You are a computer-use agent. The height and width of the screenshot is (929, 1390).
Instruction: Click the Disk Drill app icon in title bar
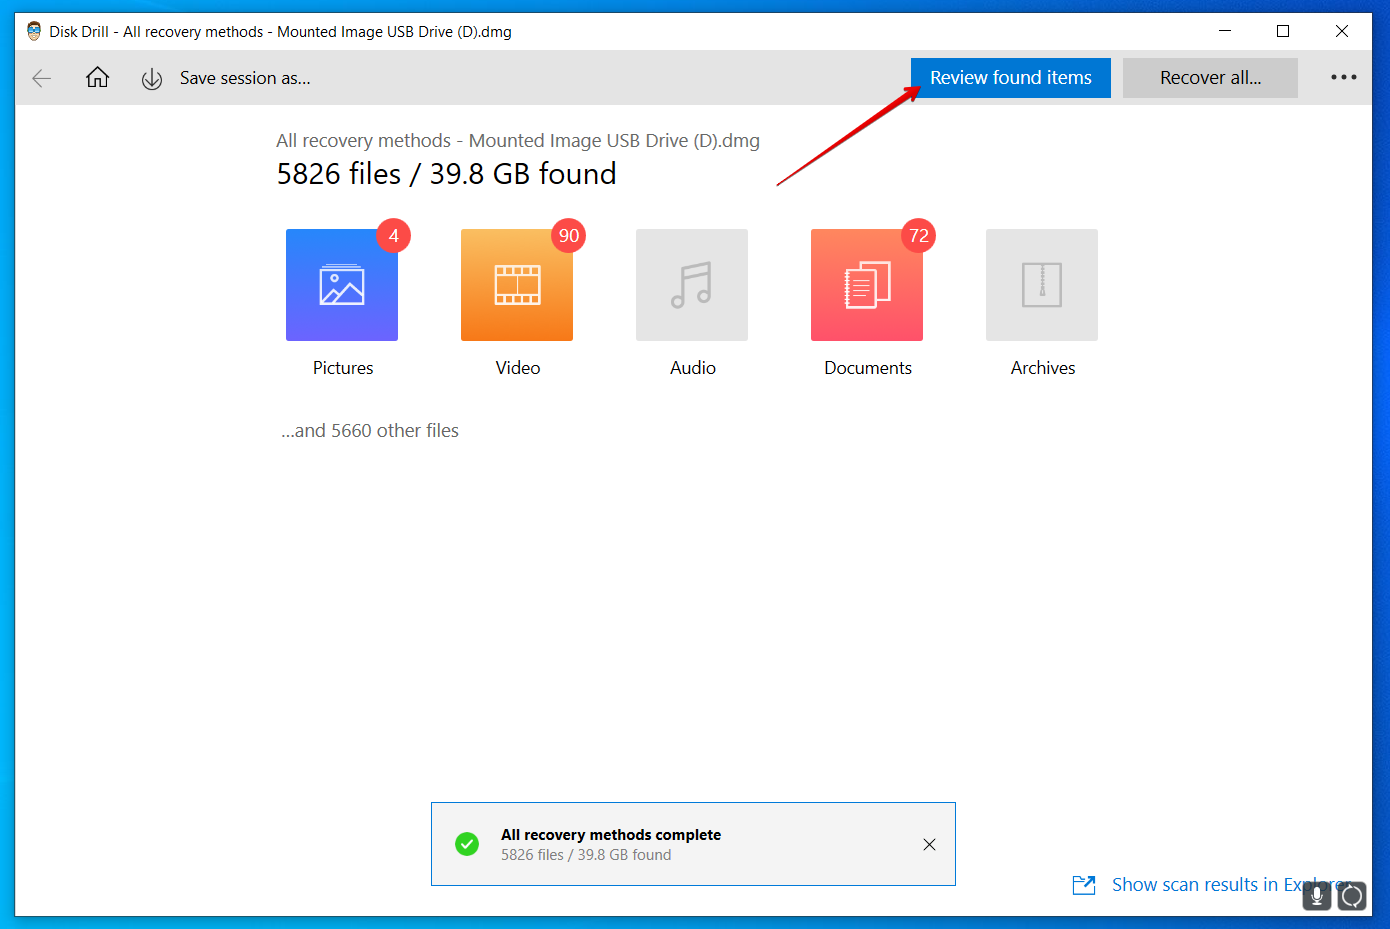(34, 31)
